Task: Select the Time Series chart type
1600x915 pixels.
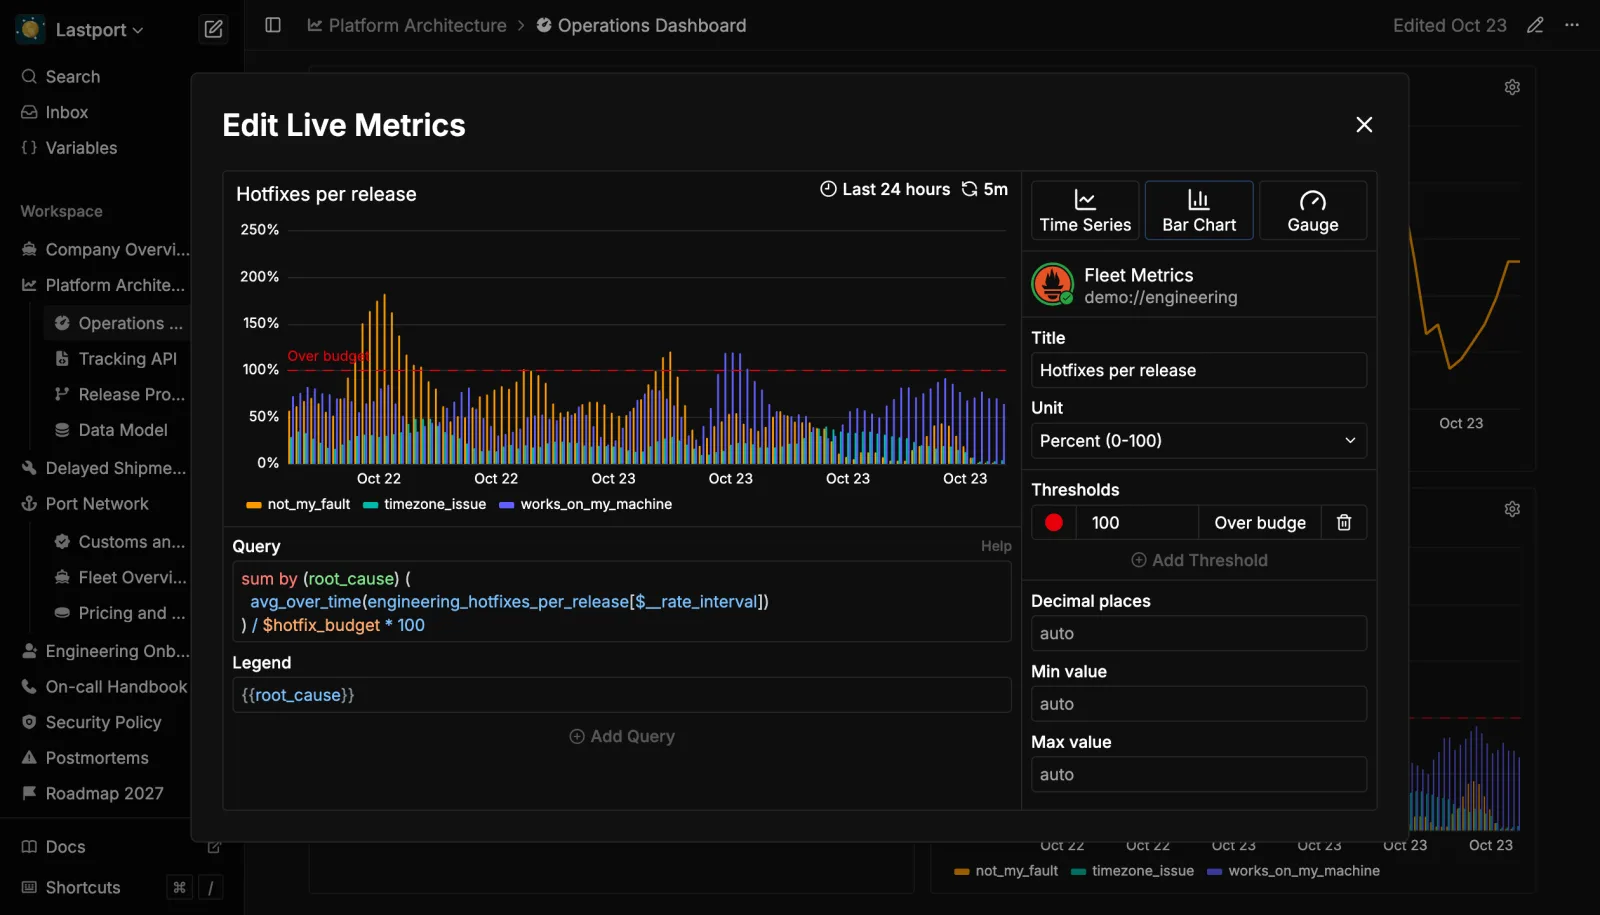Action: 1085,210
